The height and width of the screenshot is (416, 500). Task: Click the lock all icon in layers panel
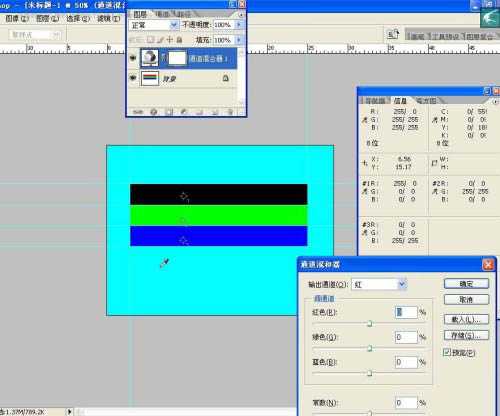(179, 40)
